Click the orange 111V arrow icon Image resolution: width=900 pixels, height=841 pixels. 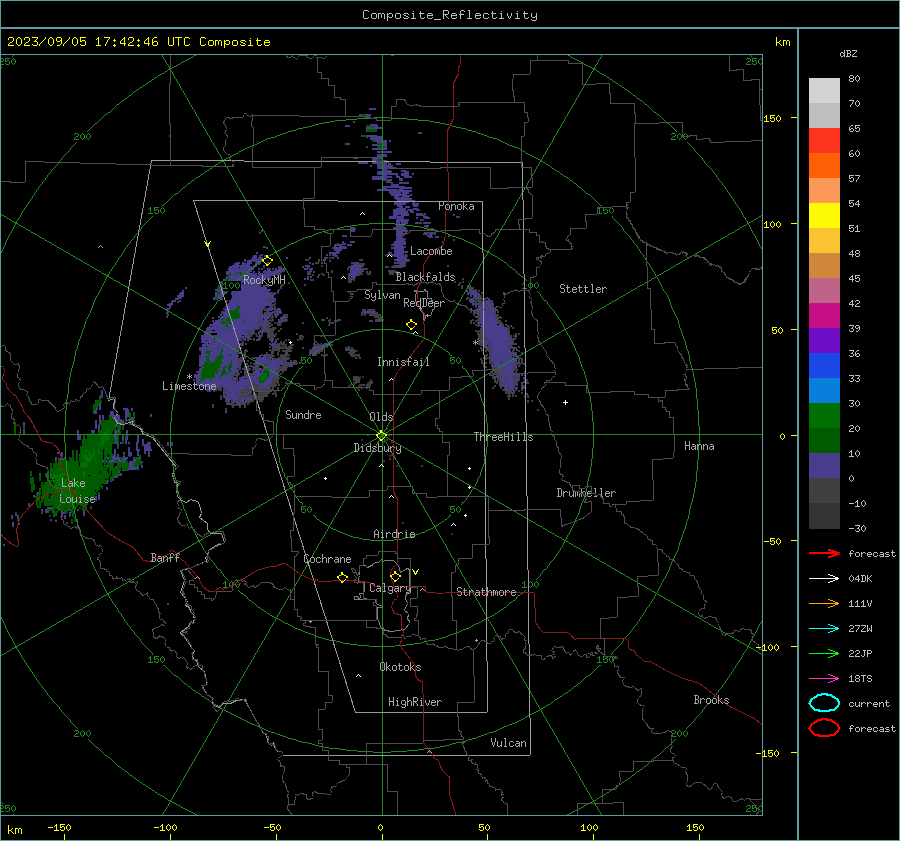824,603
